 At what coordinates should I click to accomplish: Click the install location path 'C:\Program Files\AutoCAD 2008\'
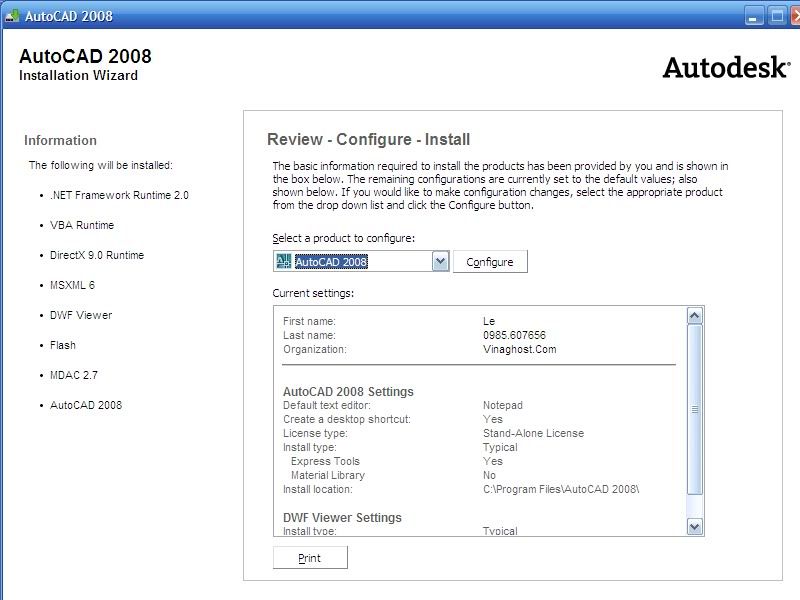[x=561, y=489]
